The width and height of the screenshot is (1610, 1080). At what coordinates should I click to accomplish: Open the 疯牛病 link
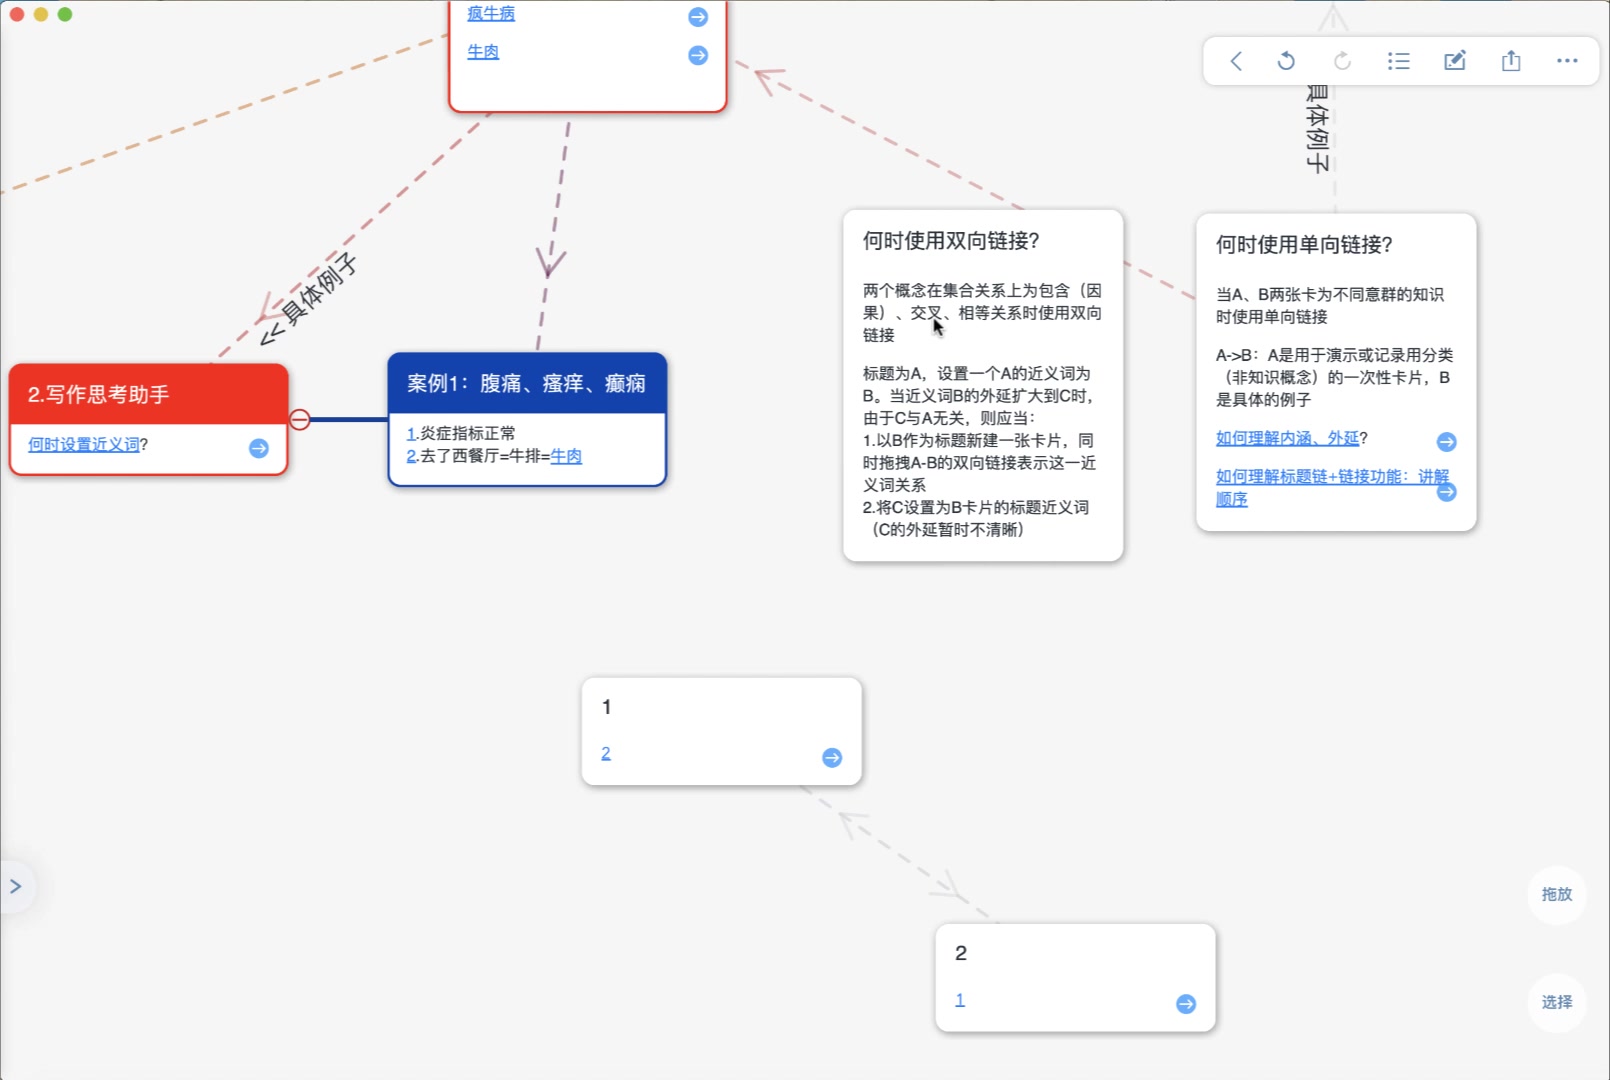tap(491, 13)
